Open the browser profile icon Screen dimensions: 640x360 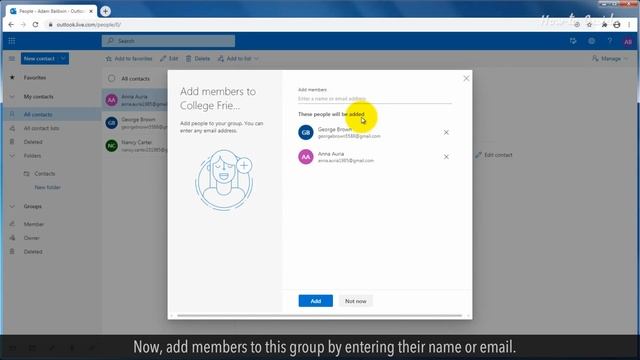(x=617, y=24)
